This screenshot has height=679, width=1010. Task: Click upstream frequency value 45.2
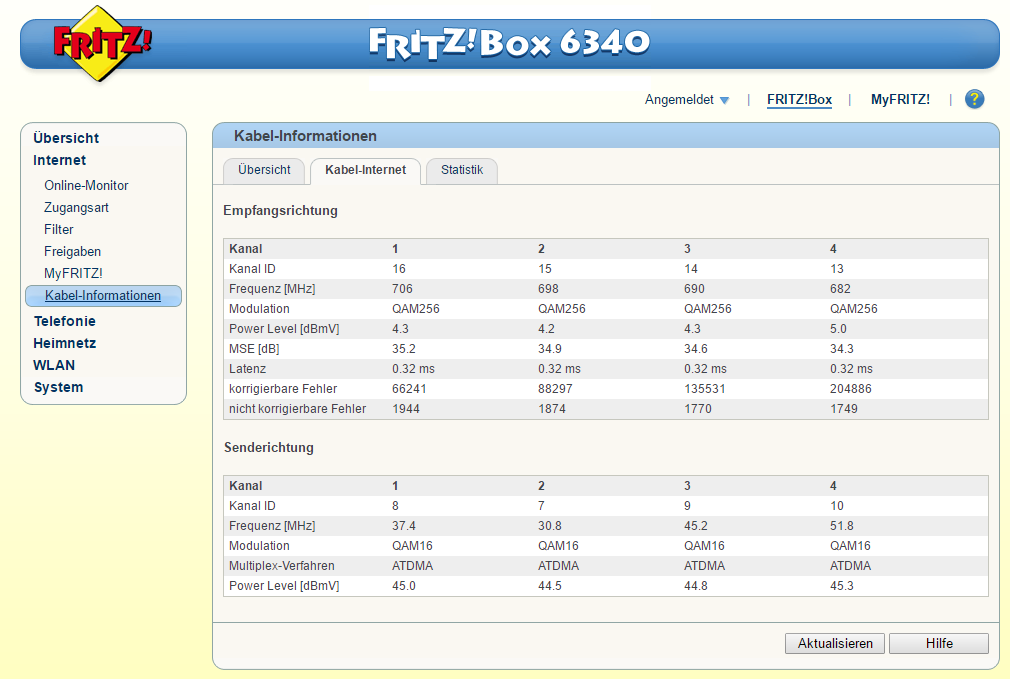click(696, 526)
